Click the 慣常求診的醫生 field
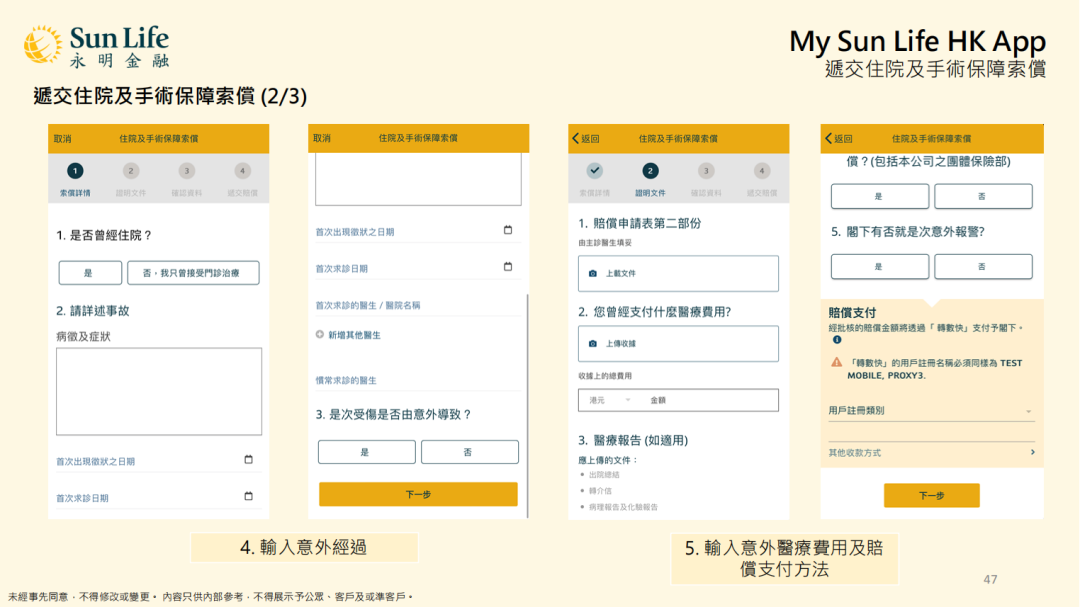 (x=418, y=380)
